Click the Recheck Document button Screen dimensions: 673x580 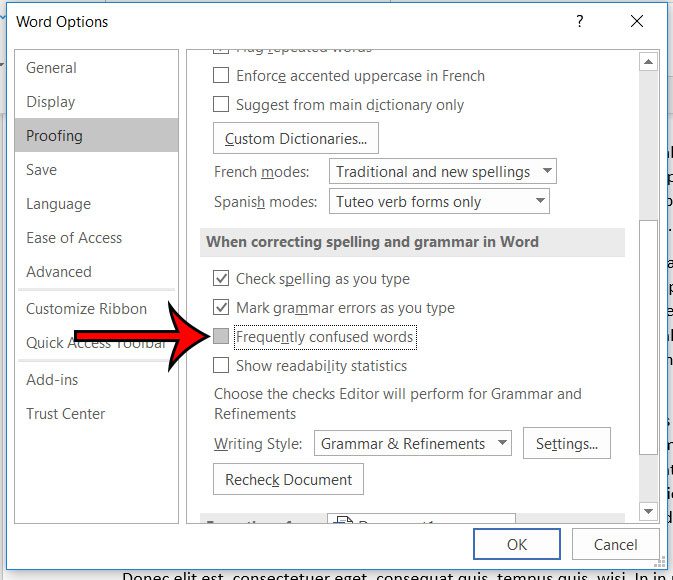point(288,479)
